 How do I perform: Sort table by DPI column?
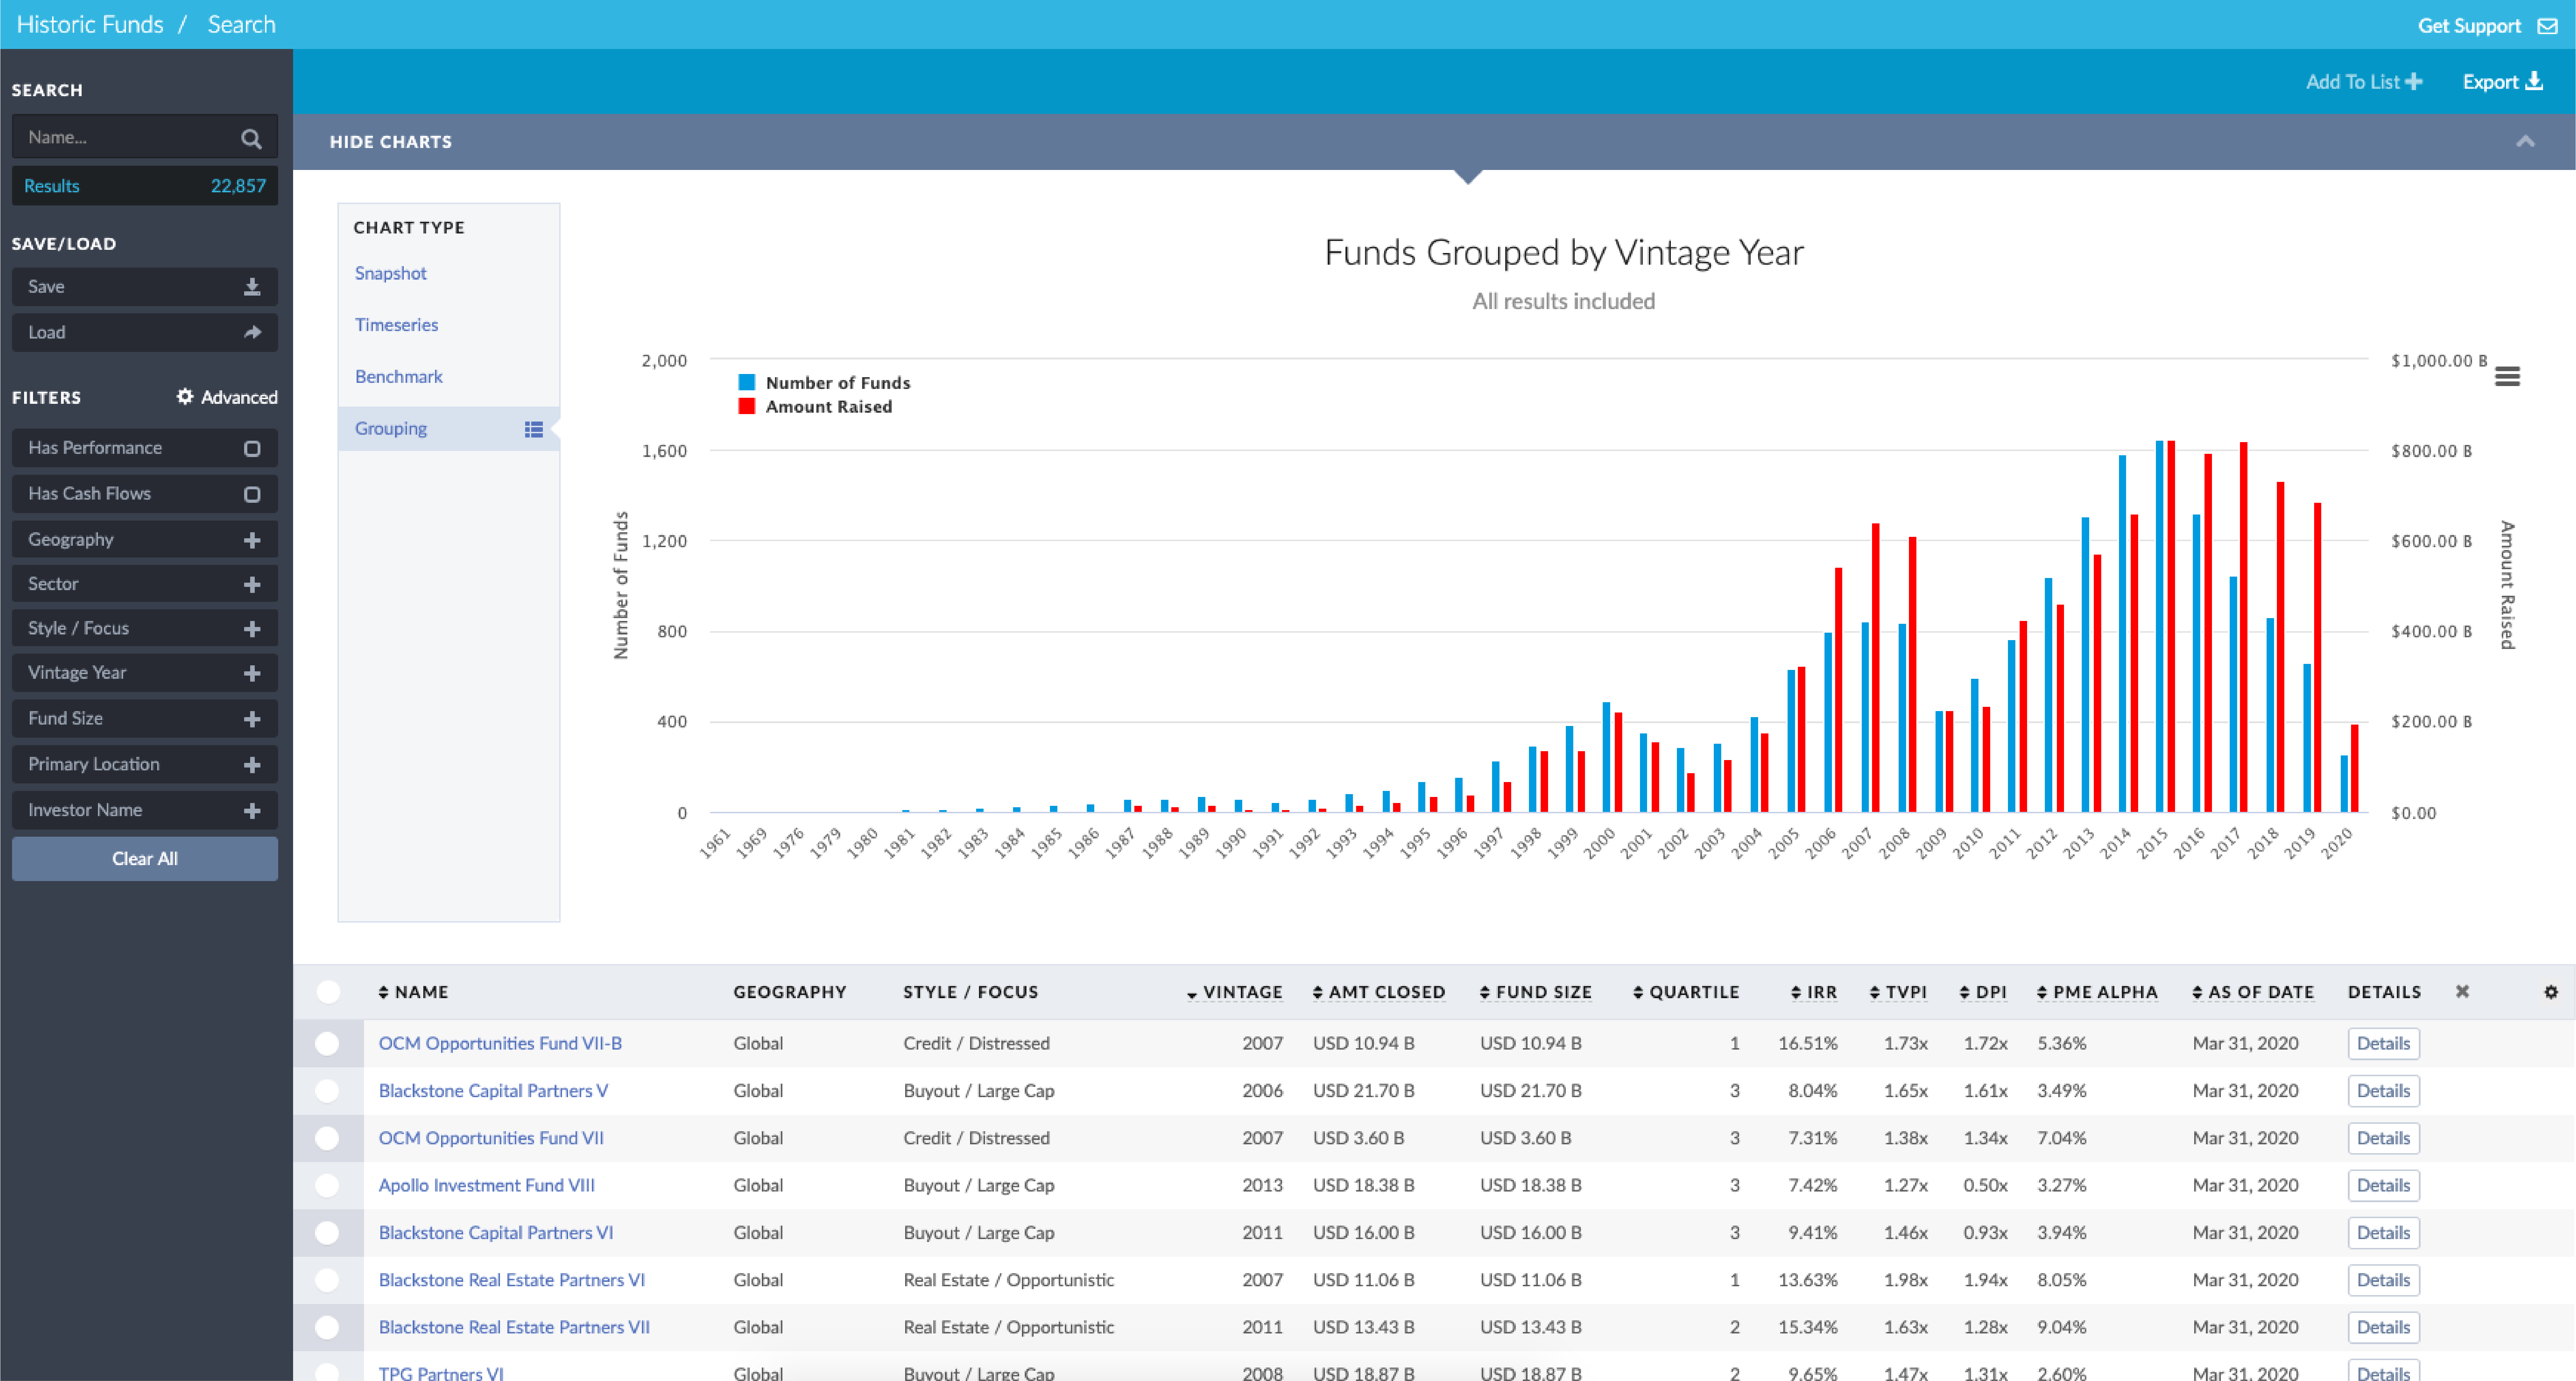pyautogui.click(x=1983, y=992)
